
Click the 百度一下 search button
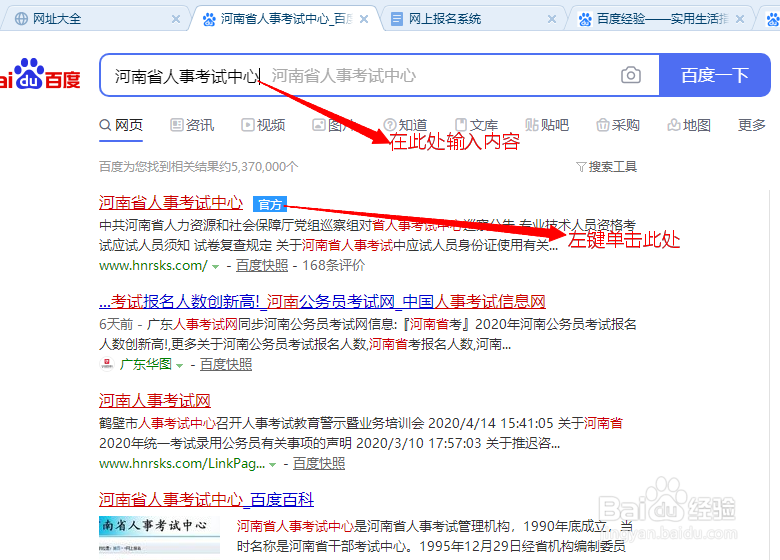715,75
